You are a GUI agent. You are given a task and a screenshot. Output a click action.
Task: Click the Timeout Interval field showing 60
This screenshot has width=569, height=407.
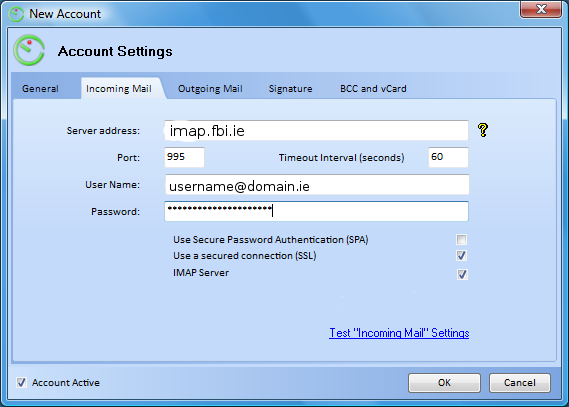point(448,157)
